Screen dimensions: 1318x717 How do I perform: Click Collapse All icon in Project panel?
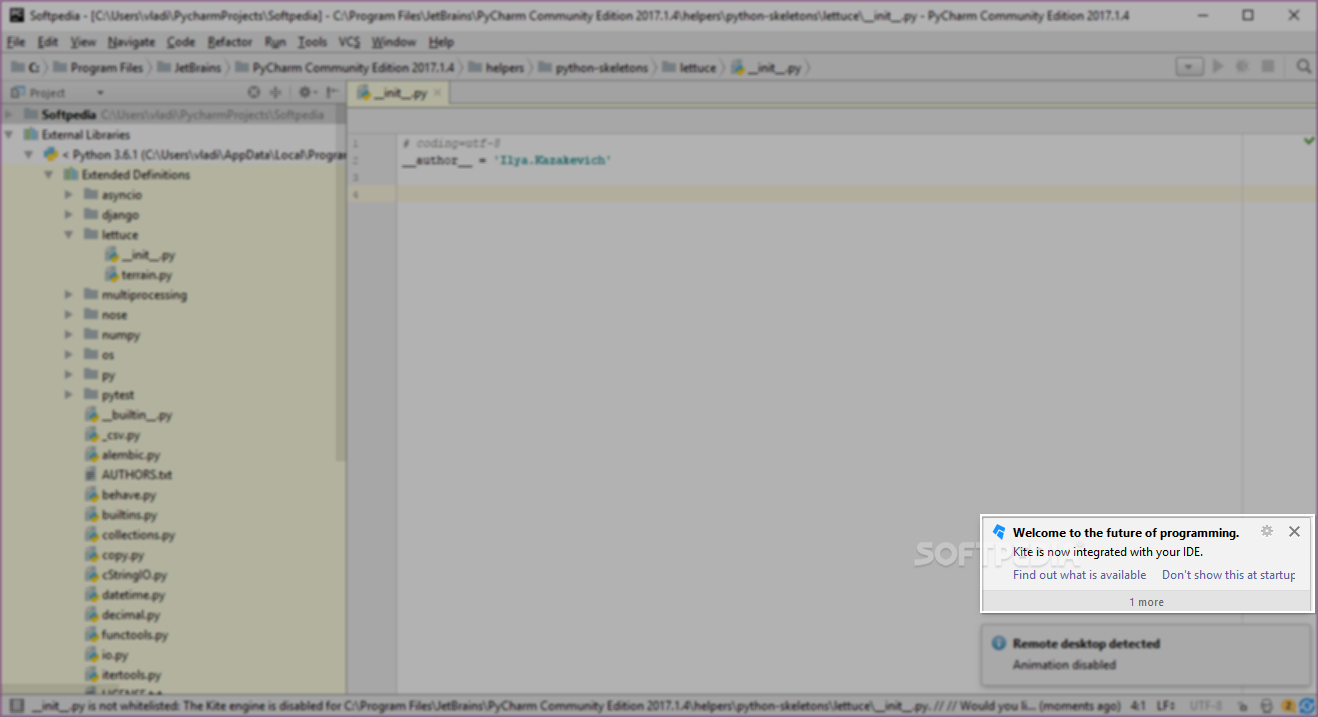tap(276, 92)
